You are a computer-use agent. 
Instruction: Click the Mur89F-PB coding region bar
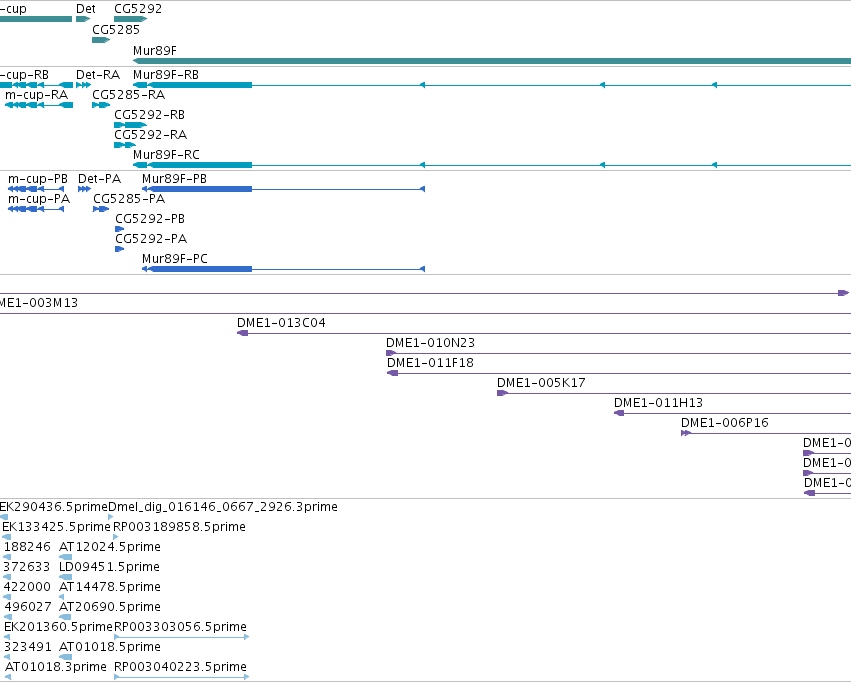coord(200,189)
